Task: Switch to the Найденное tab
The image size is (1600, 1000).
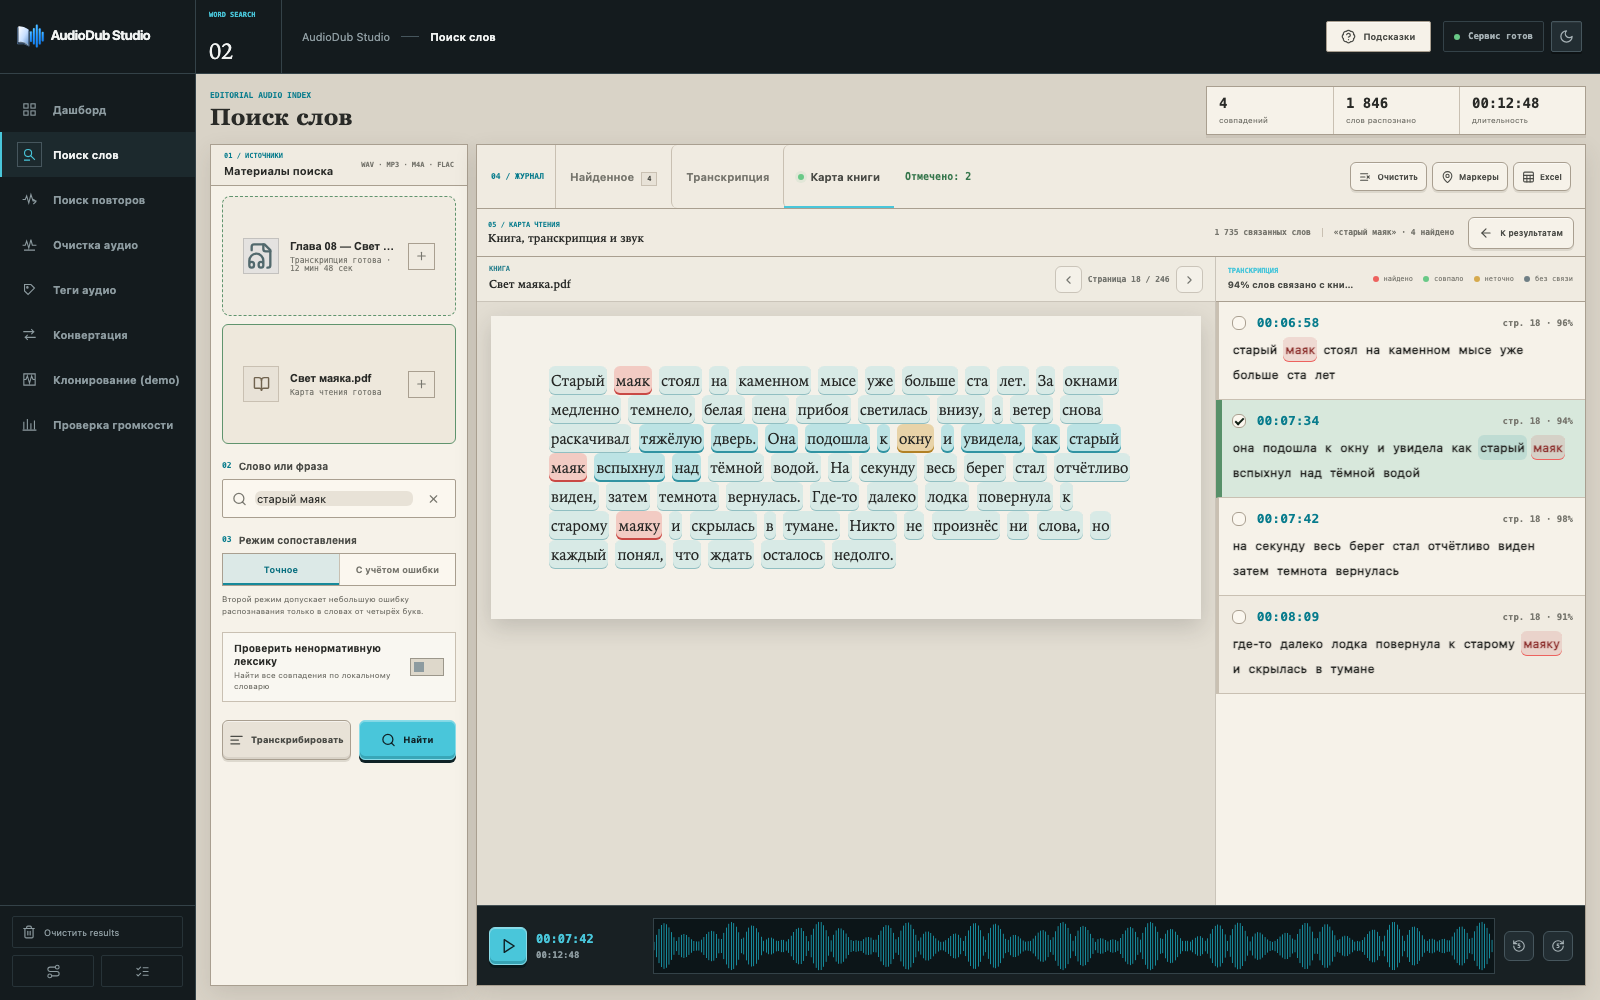Action: 613,177
